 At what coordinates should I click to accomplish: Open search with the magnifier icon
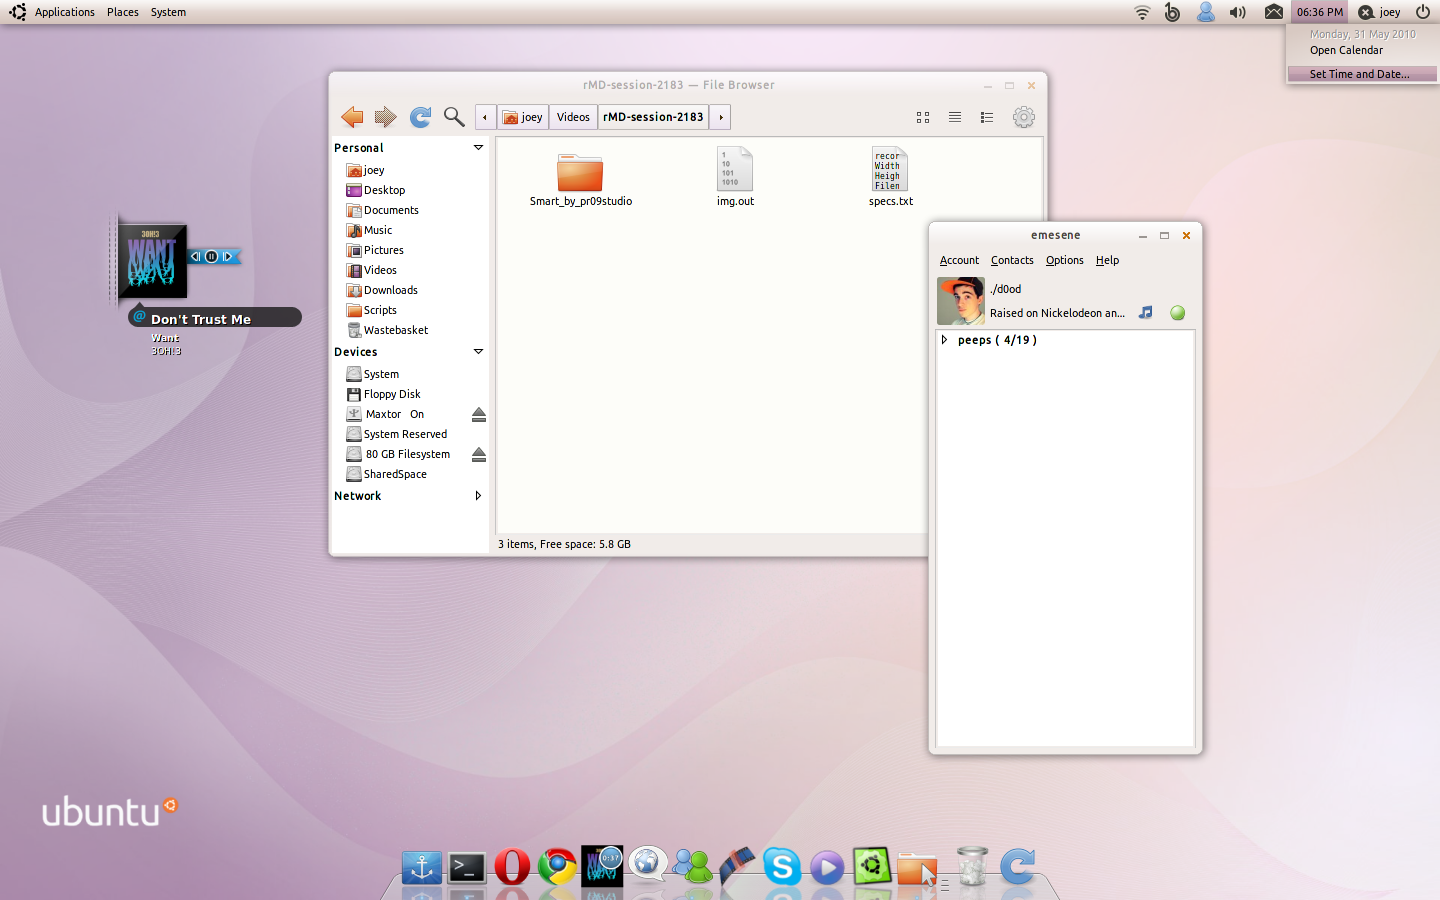[x=454, y=117]
